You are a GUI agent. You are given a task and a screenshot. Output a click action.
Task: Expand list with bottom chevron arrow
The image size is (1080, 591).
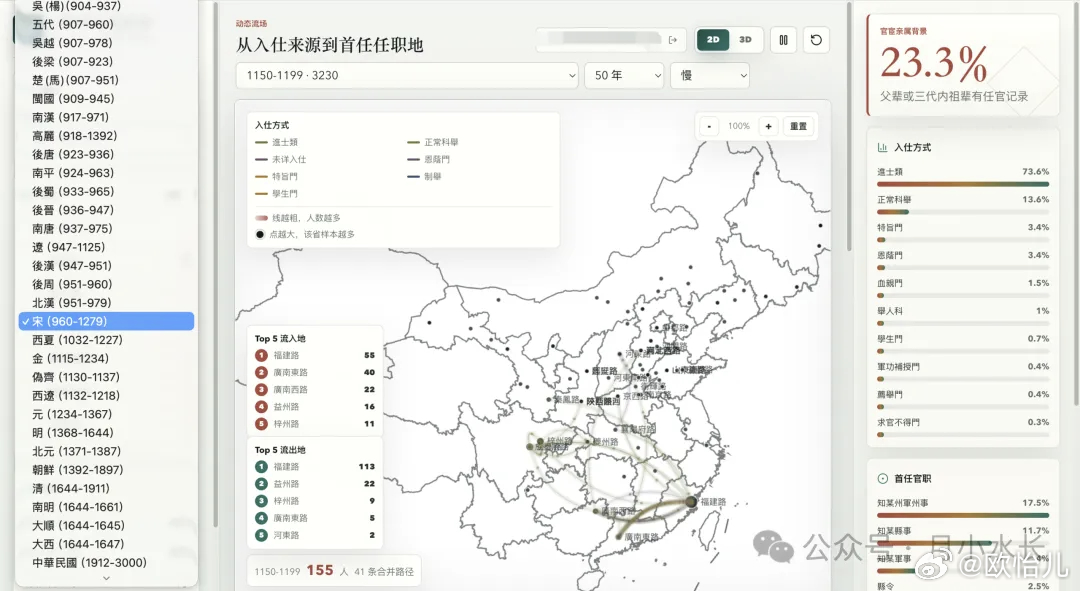[x=106, y=579]
